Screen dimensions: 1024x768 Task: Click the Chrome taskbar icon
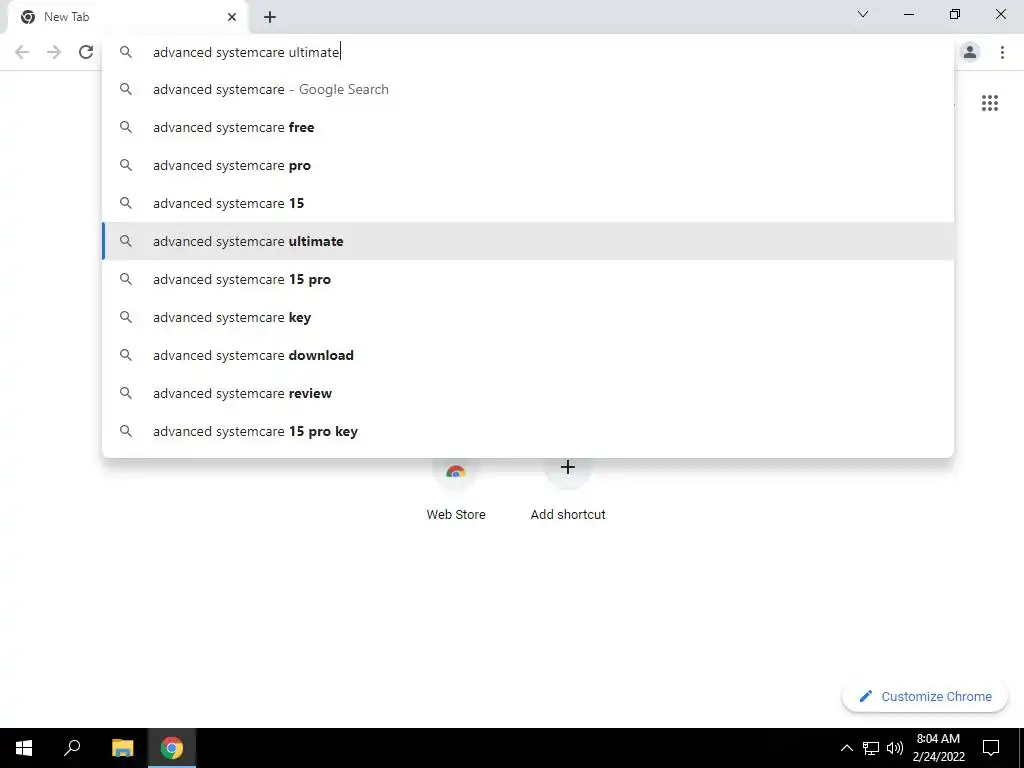(172, 748)
